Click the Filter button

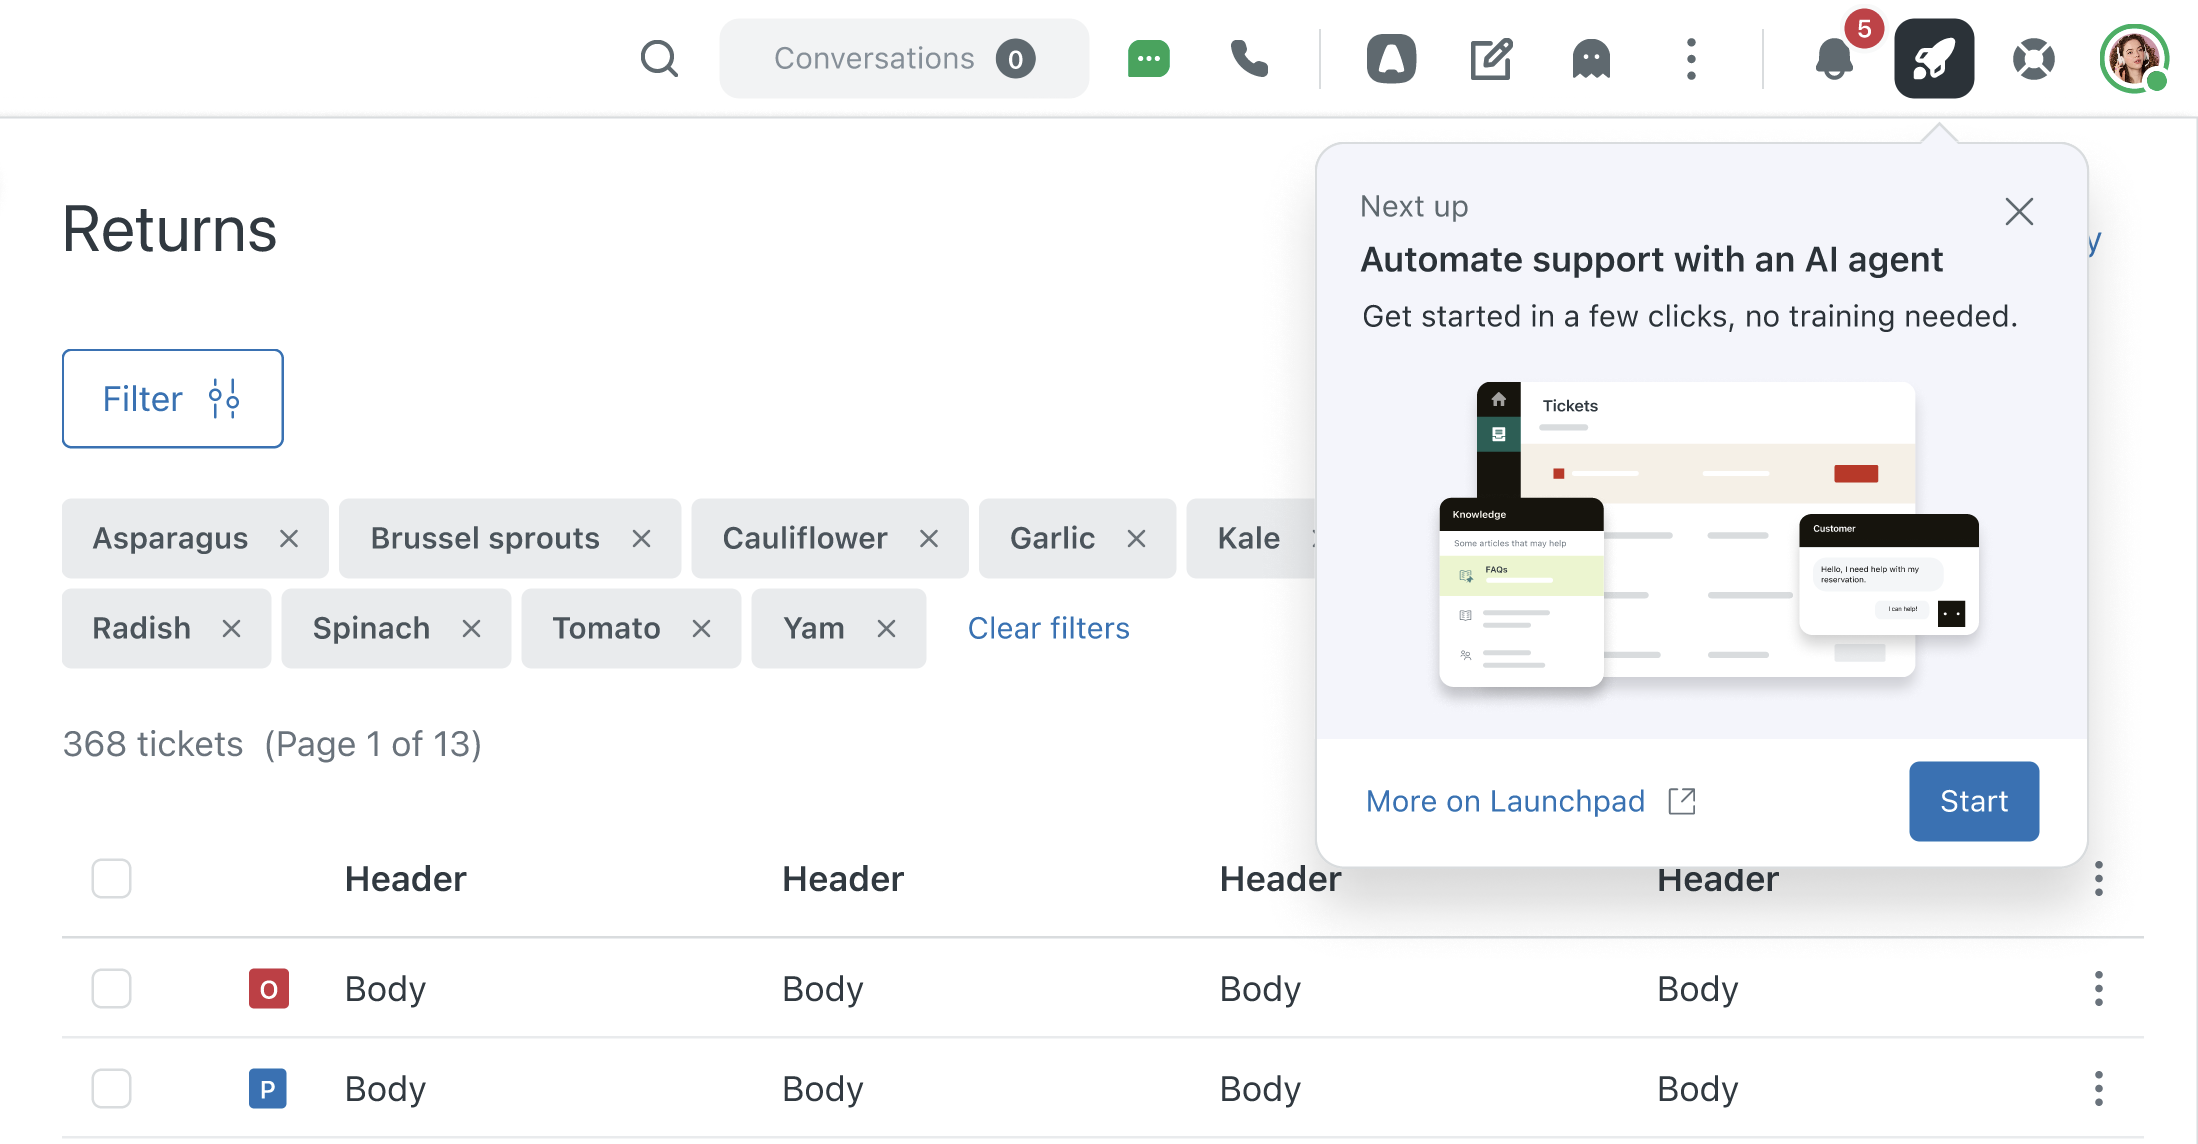(172, 399)
